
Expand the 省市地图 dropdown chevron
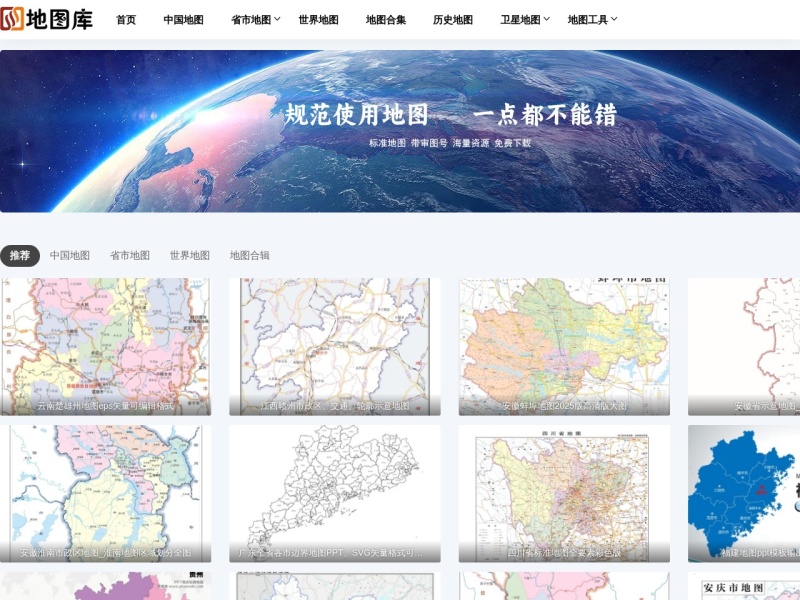click(x=277, y=19)
